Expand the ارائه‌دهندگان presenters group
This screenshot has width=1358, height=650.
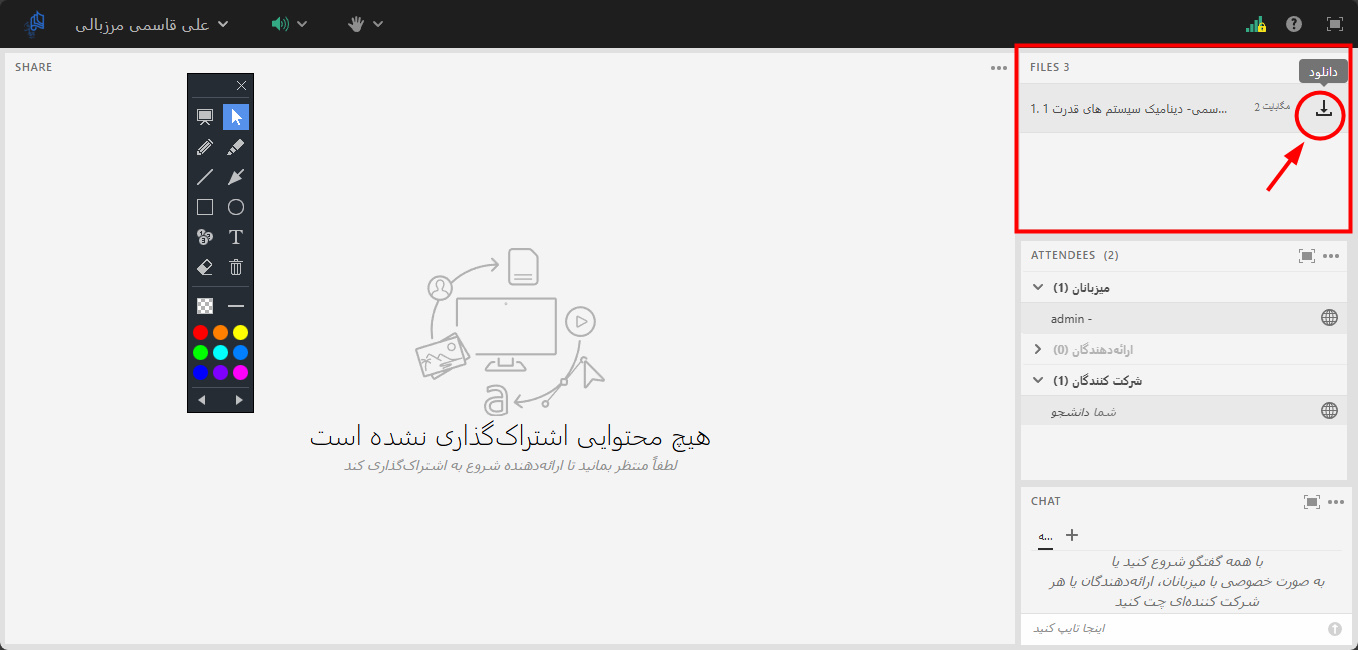(1038, 350)
